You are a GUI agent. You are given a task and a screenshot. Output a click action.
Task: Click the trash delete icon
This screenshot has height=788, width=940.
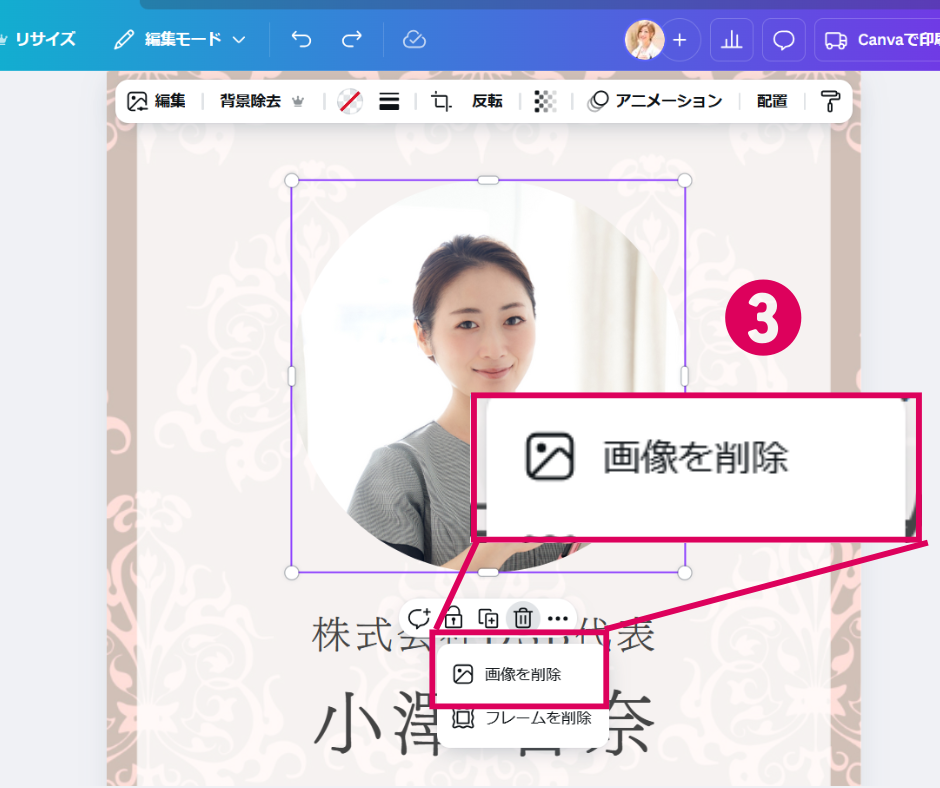click(523, 618)
